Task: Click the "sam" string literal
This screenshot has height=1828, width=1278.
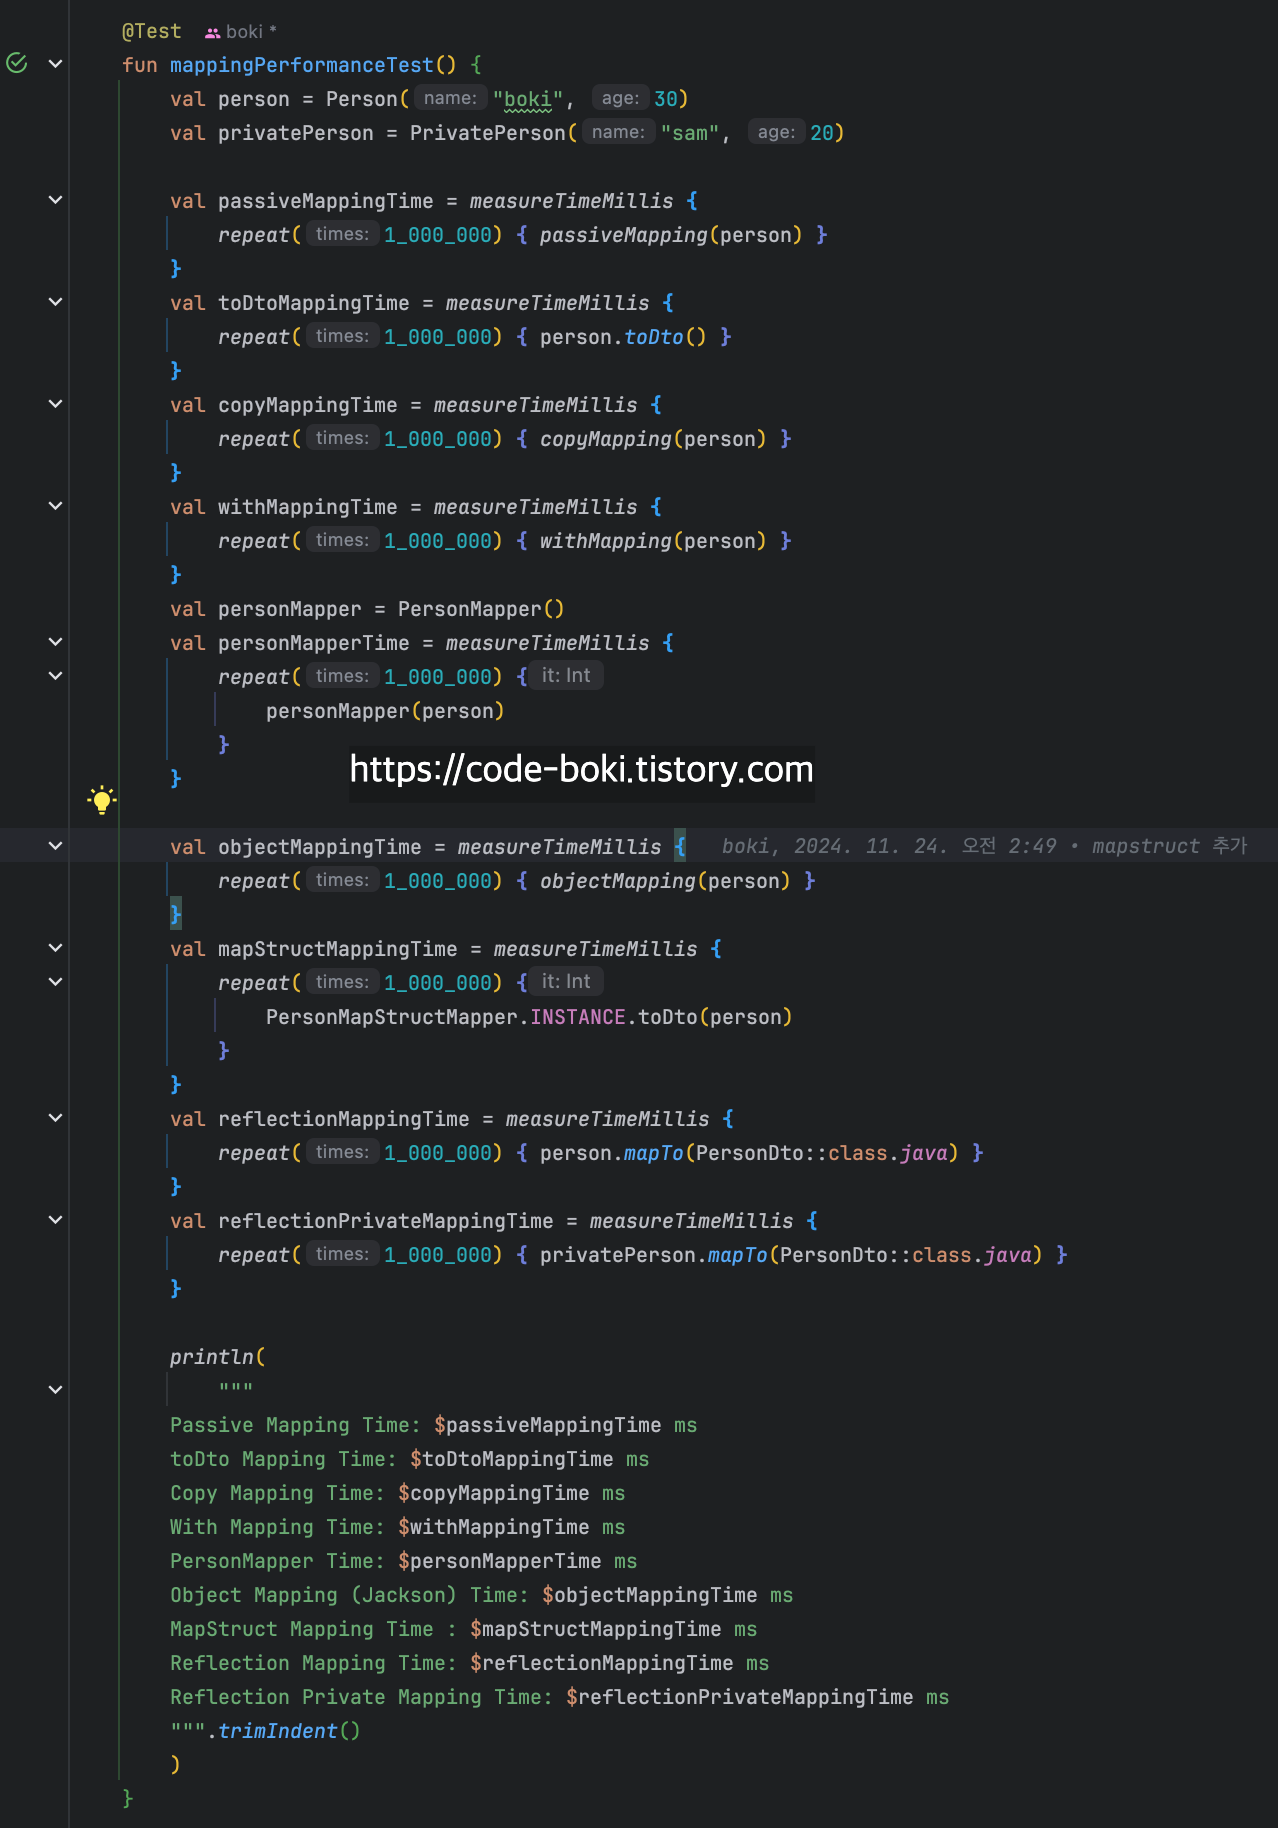Action: 690,133
